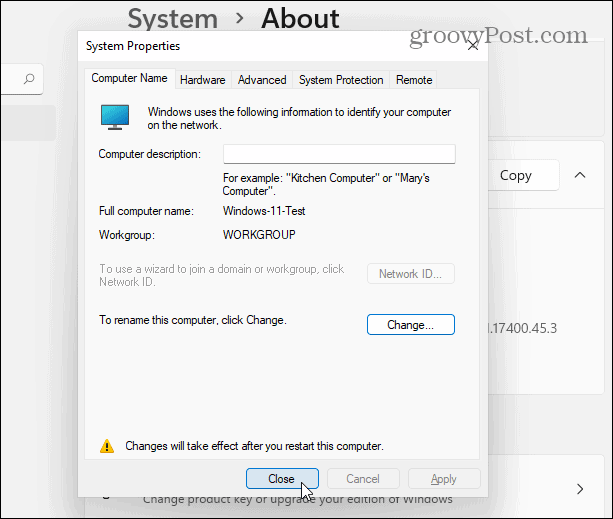
Task: Open the product key row's right chevron
Action: pos(580,489)
